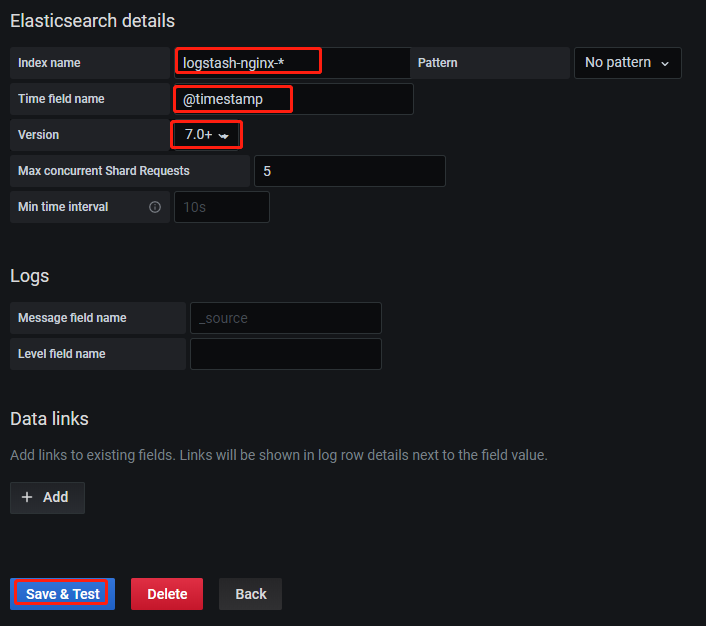Viewport: 706px width, 626px height.
Task: Click the Elasticsearch details heading
Action: click(x=92, y=21)
